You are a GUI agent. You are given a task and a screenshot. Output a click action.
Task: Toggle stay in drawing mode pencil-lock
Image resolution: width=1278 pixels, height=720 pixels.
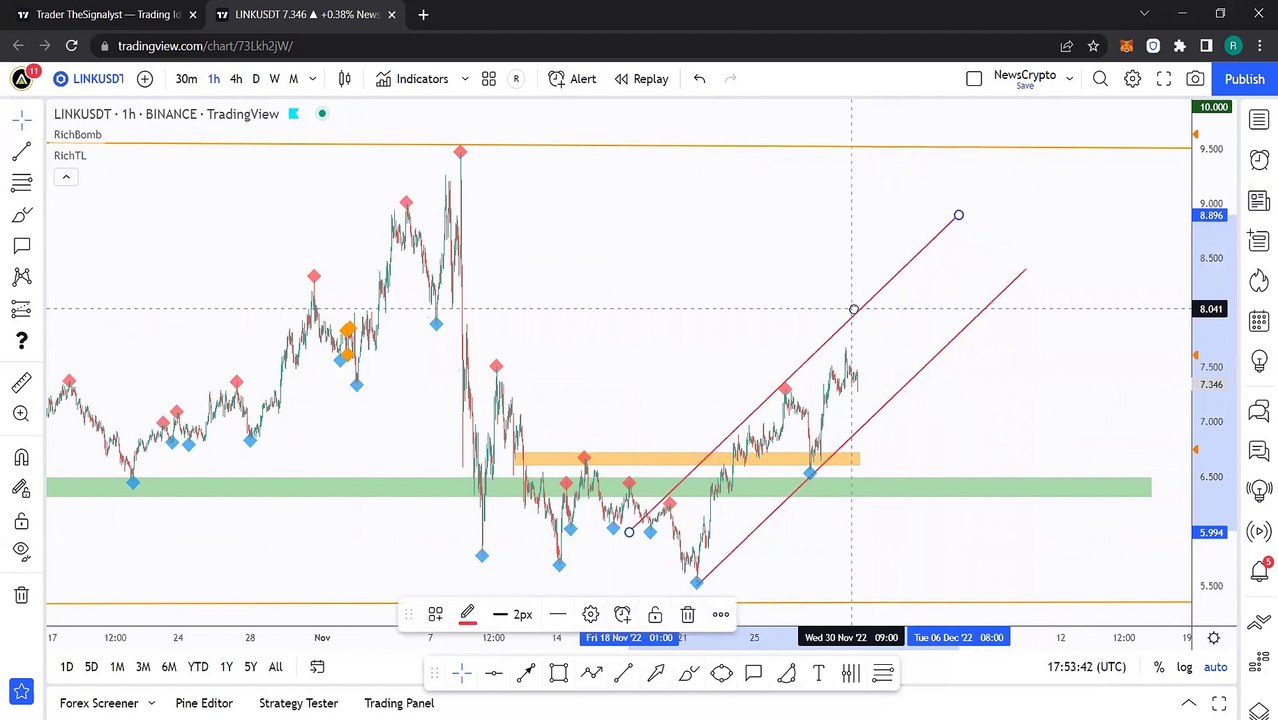coord(21,488)
